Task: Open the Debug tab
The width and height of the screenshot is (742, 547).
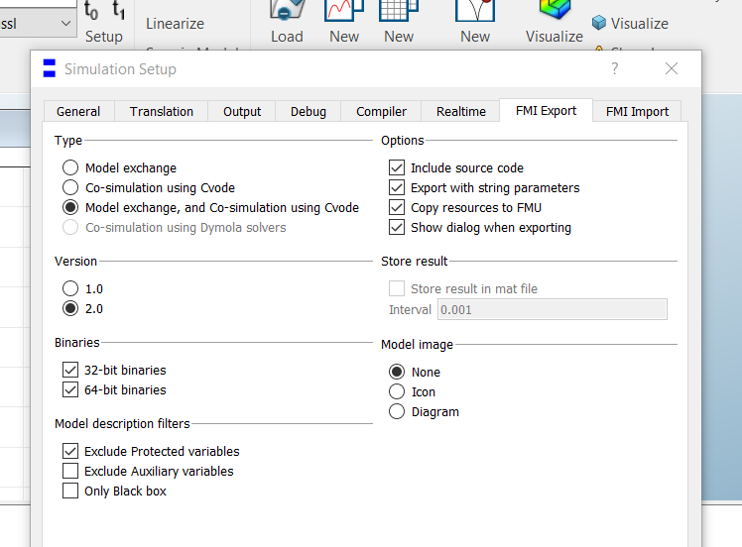Action: point(308,112)
